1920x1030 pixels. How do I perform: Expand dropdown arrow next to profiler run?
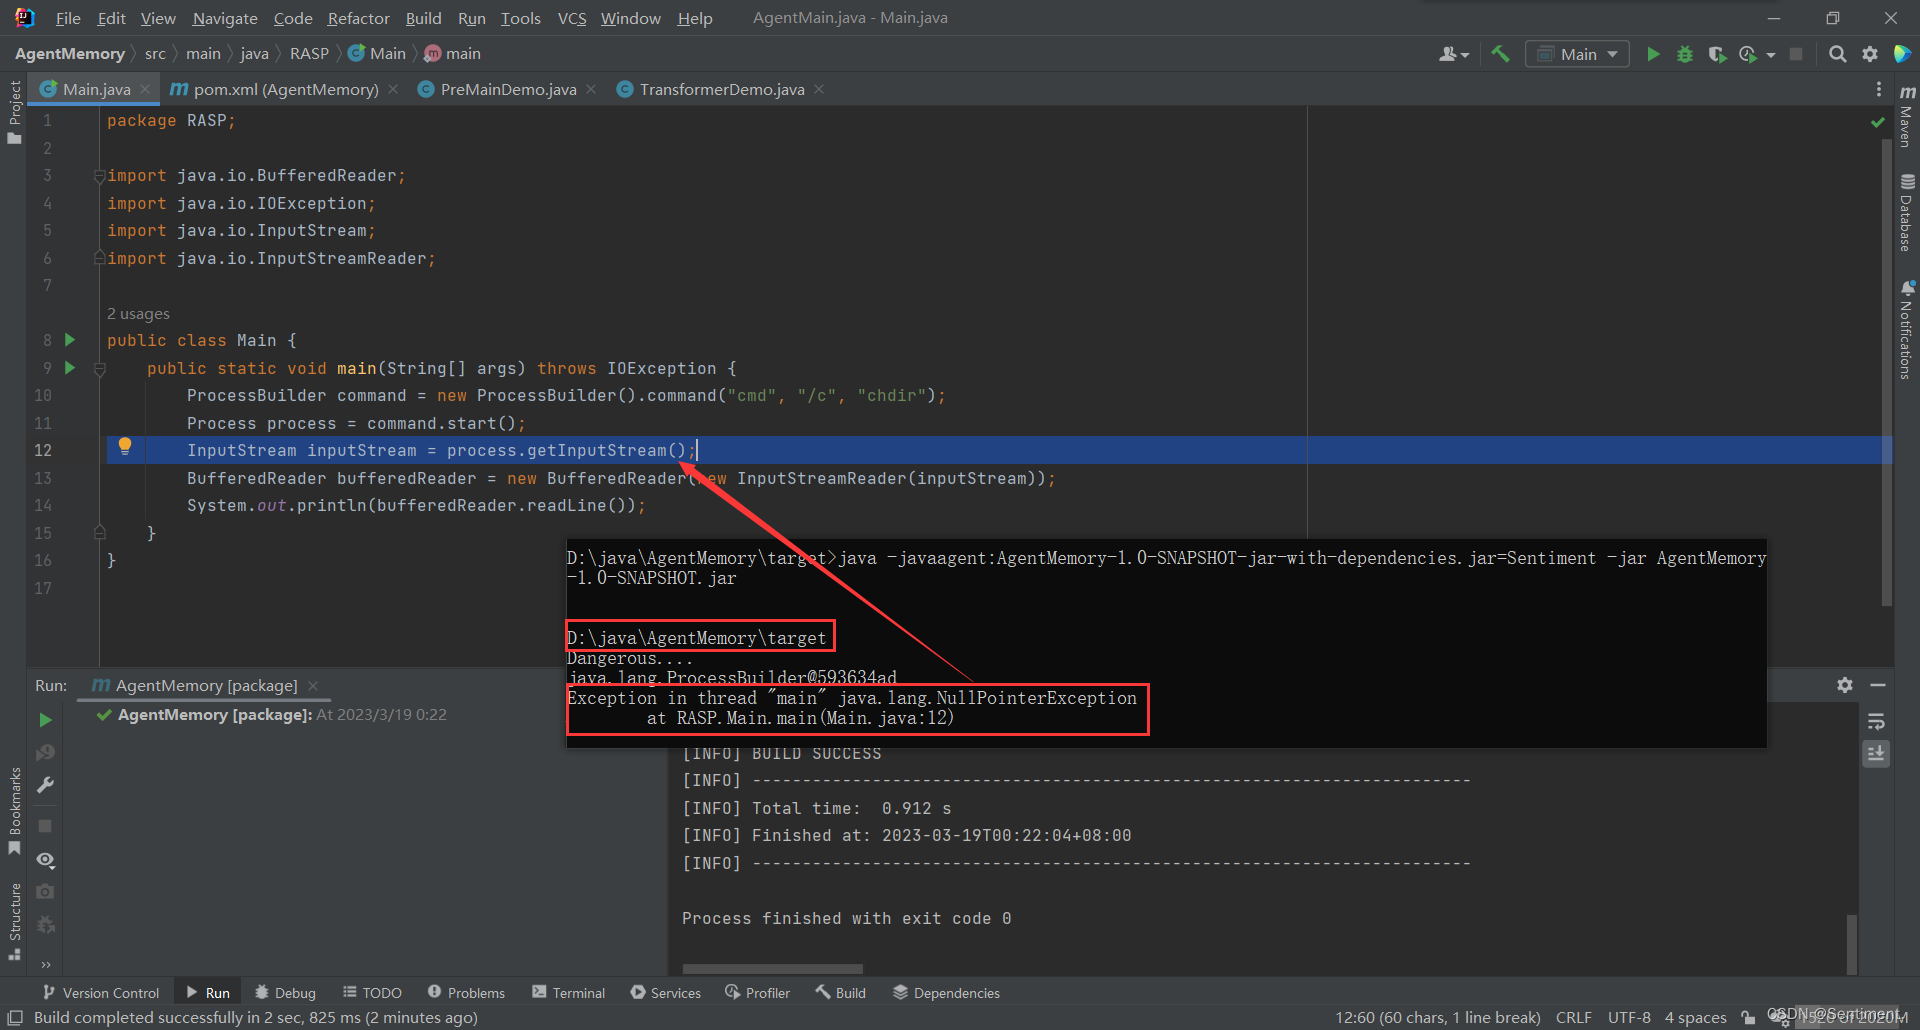pos(1771,55)
